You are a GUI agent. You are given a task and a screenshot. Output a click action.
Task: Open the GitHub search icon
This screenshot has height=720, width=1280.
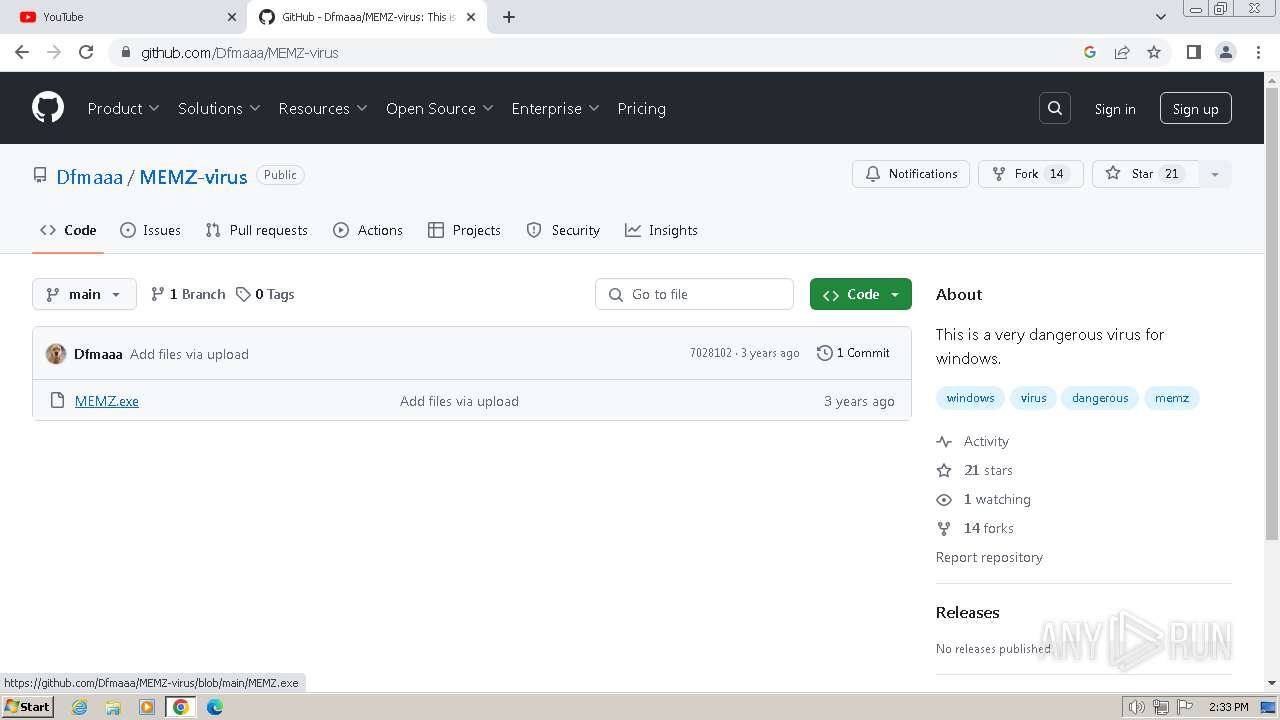coord(1055,108)
